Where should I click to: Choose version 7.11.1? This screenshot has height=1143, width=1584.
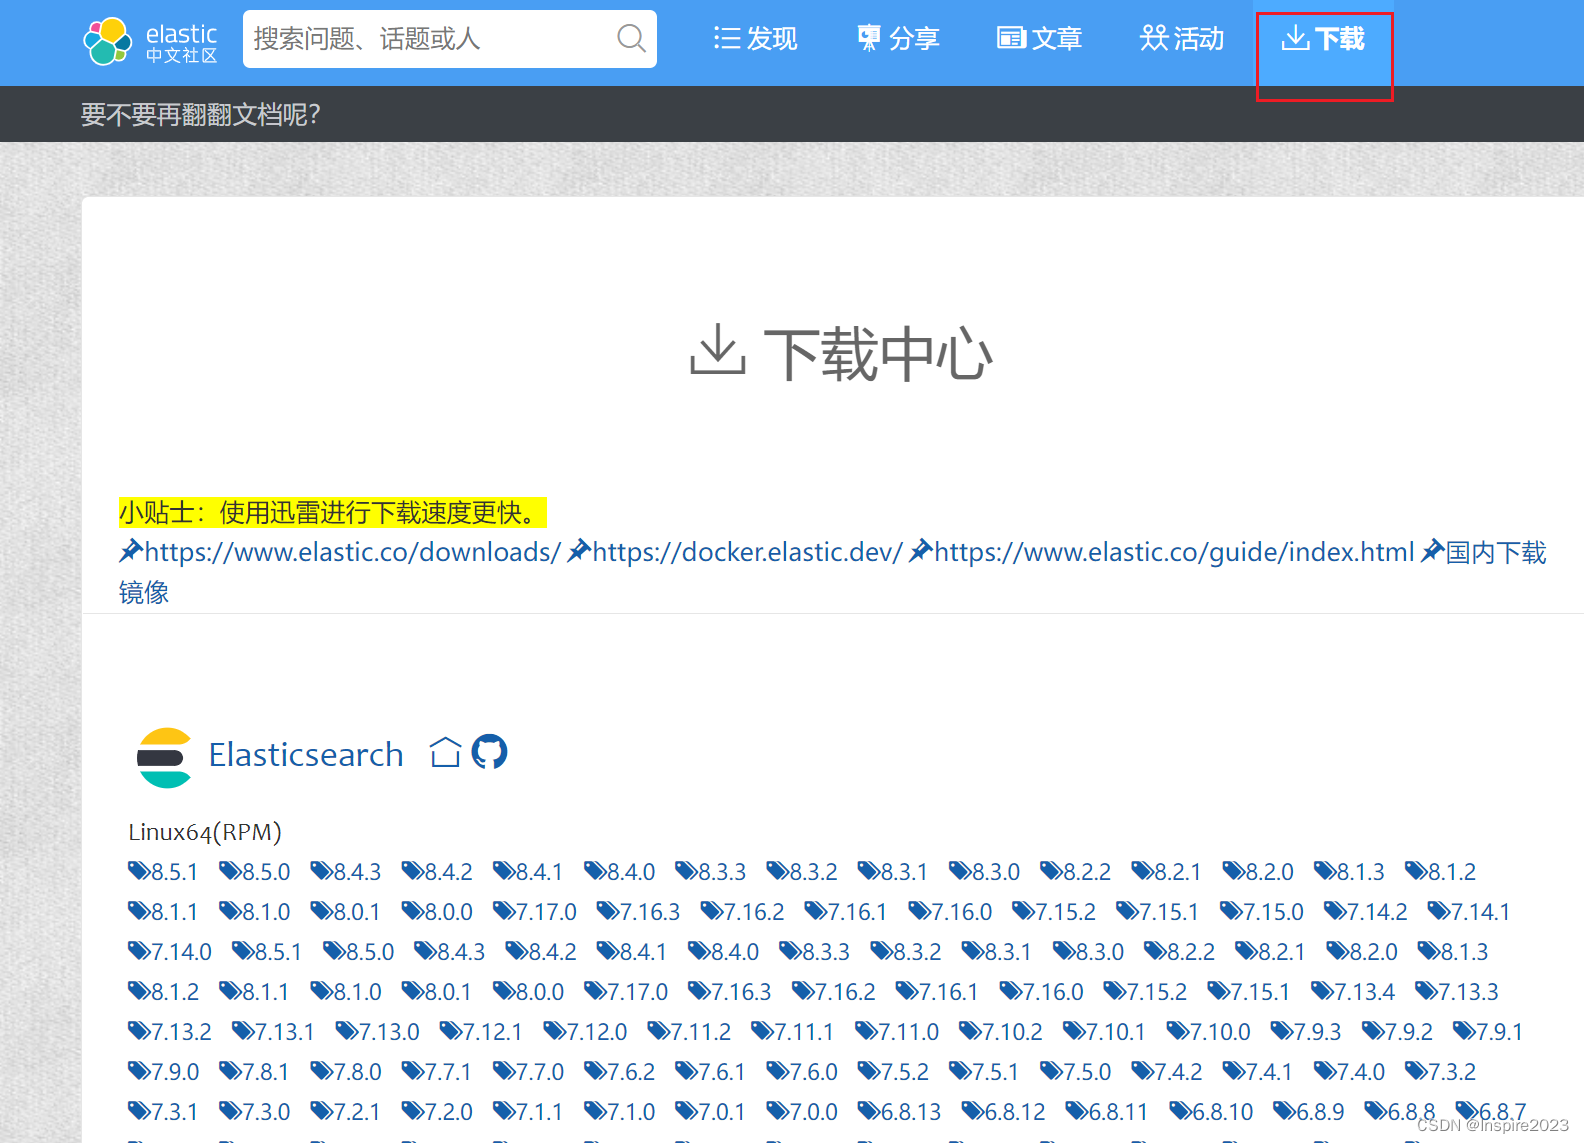[792, 1032]
